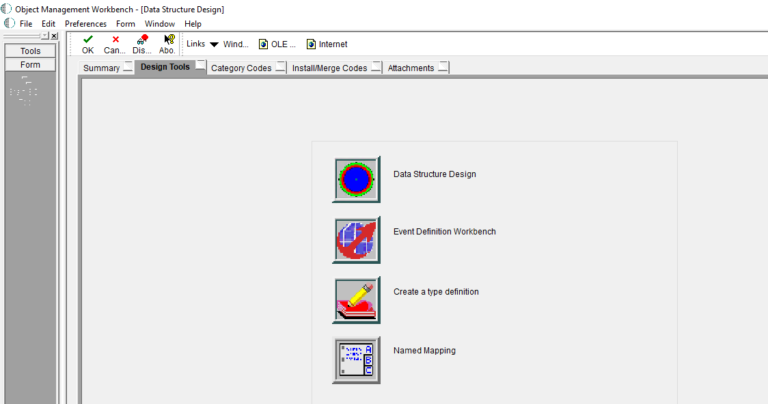Expand the Form side panel section
768x404 pixels.
pyautogui.click(x=30, y=65)
